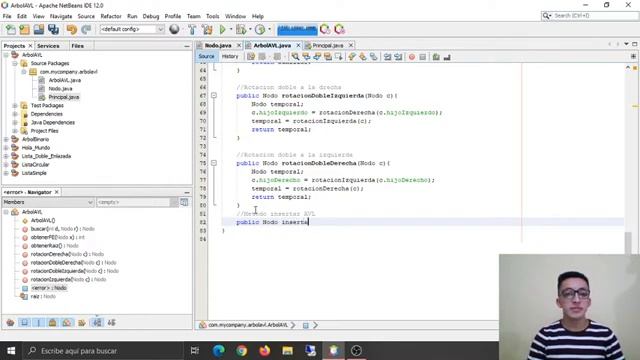
Task: Toggle Sort by Name in Navigator
Action: click(97, 323)
